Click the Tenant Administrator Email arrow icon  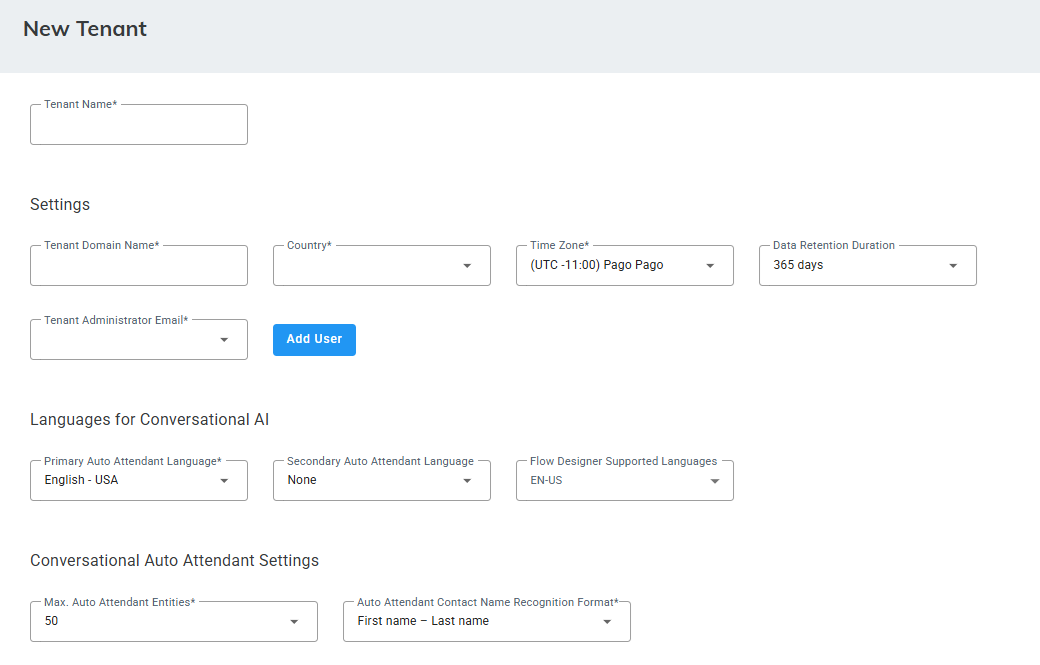click(x=224, y=340)
